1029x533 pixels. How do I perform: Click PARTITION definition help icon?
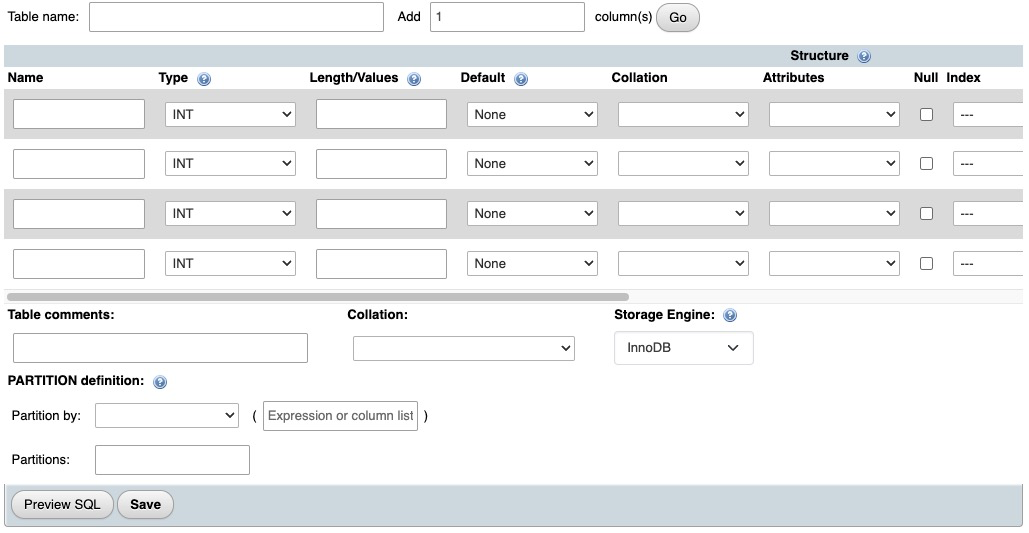pyautogui.click(x=160, y=382)
